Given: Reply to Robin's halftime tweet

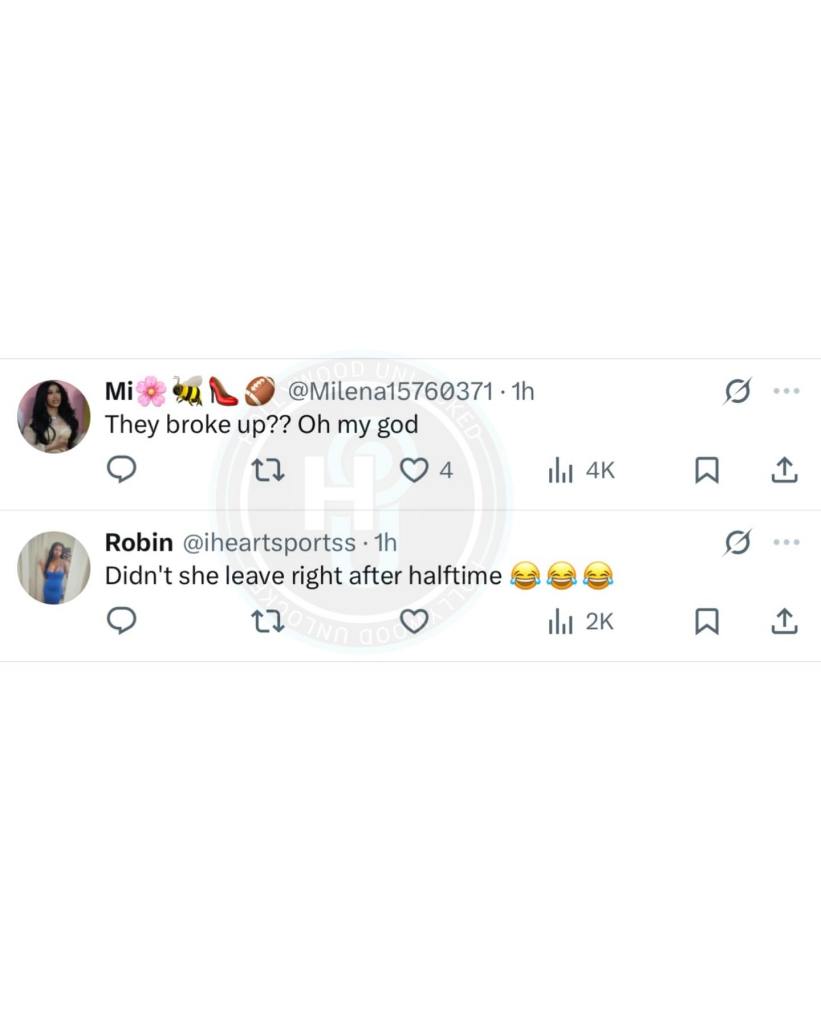Looking at the screenshot, I should [121, 620].
